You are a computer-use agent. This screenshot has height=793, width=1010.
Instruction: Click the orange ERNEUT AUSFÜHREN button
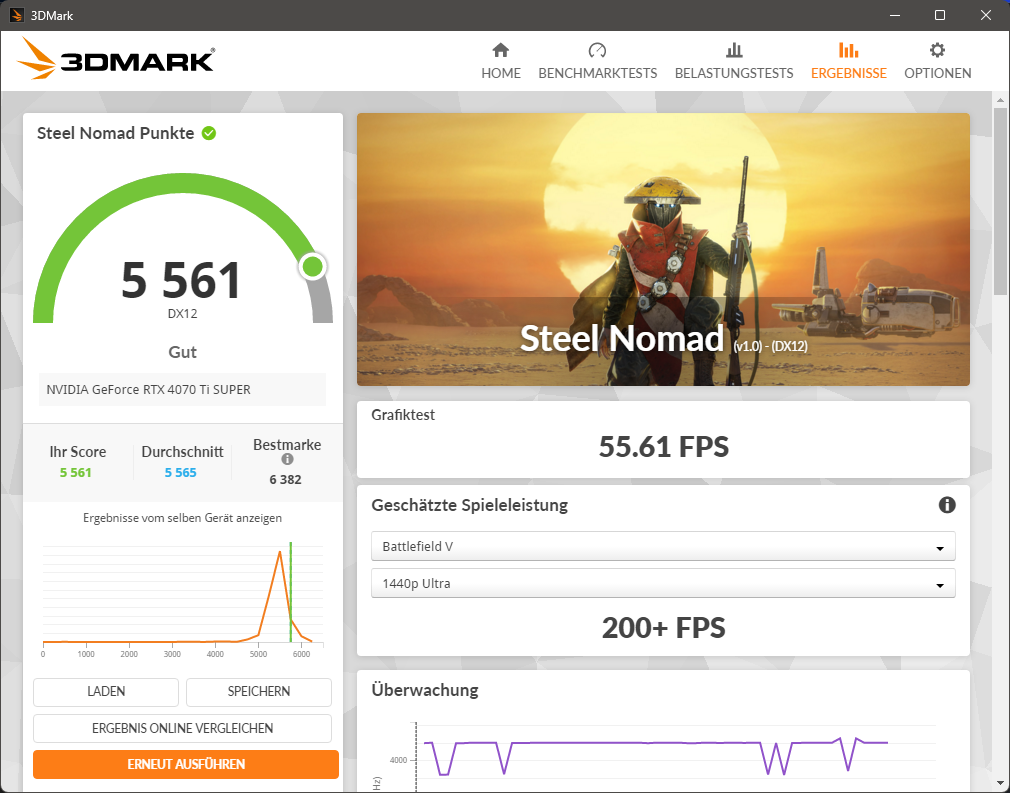pyautogui.click(x=186, y=764)
